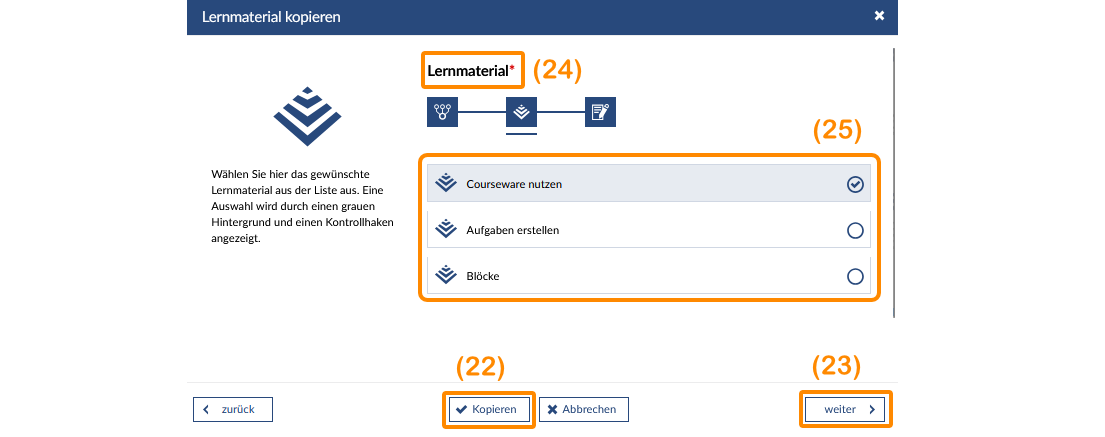This screenshot has width=1105, height=437.
Task: Click the icon beside Aufgaben erstellen
Action: pos(447,230)
